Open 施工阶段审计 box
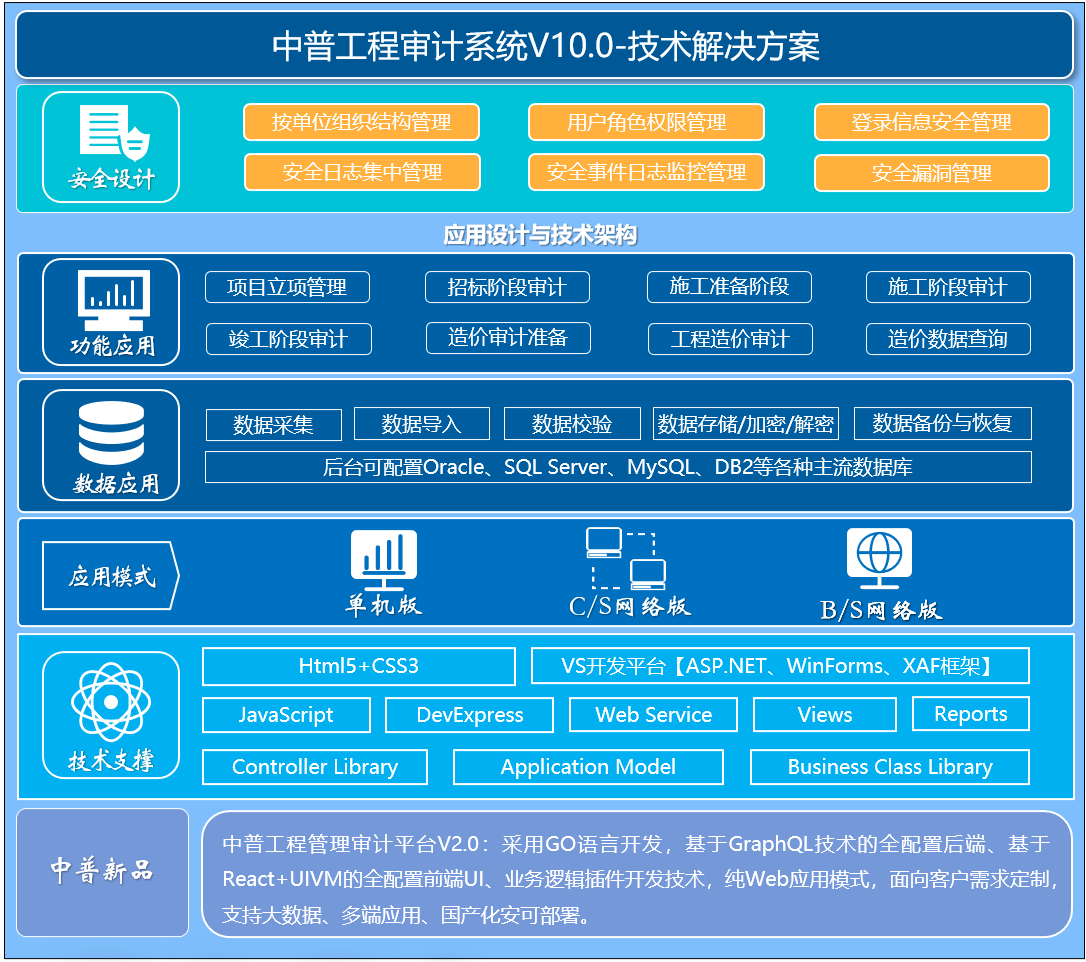Image resolution: width=1086 pixels, height=962 pixels. tap(948, 287)
